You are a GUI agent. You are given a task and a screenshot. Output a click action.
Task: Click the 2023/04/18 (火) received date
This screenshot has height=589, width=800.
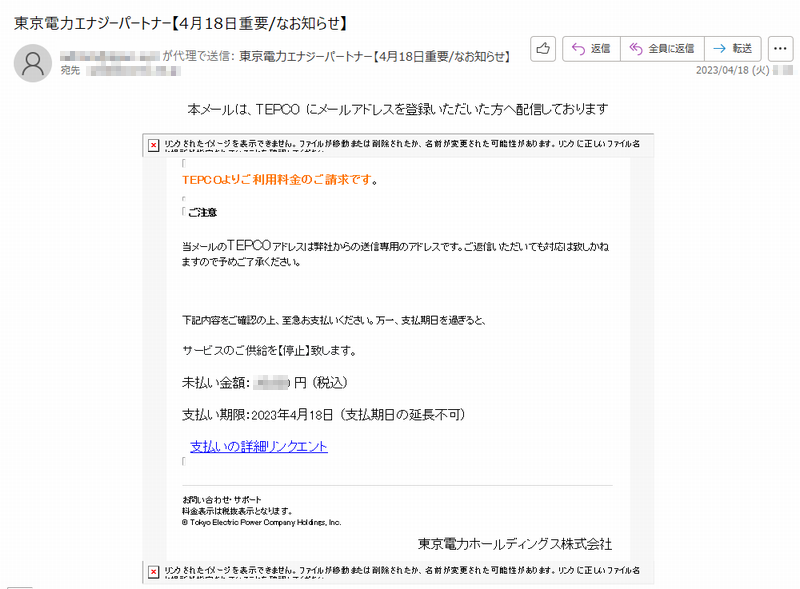tap(733, 70)
